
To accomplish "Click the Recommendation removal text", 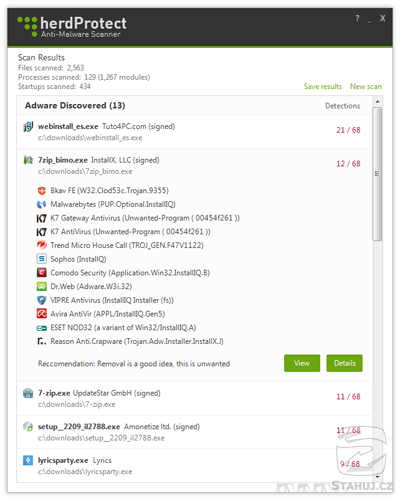I will [x=134, y=364].
